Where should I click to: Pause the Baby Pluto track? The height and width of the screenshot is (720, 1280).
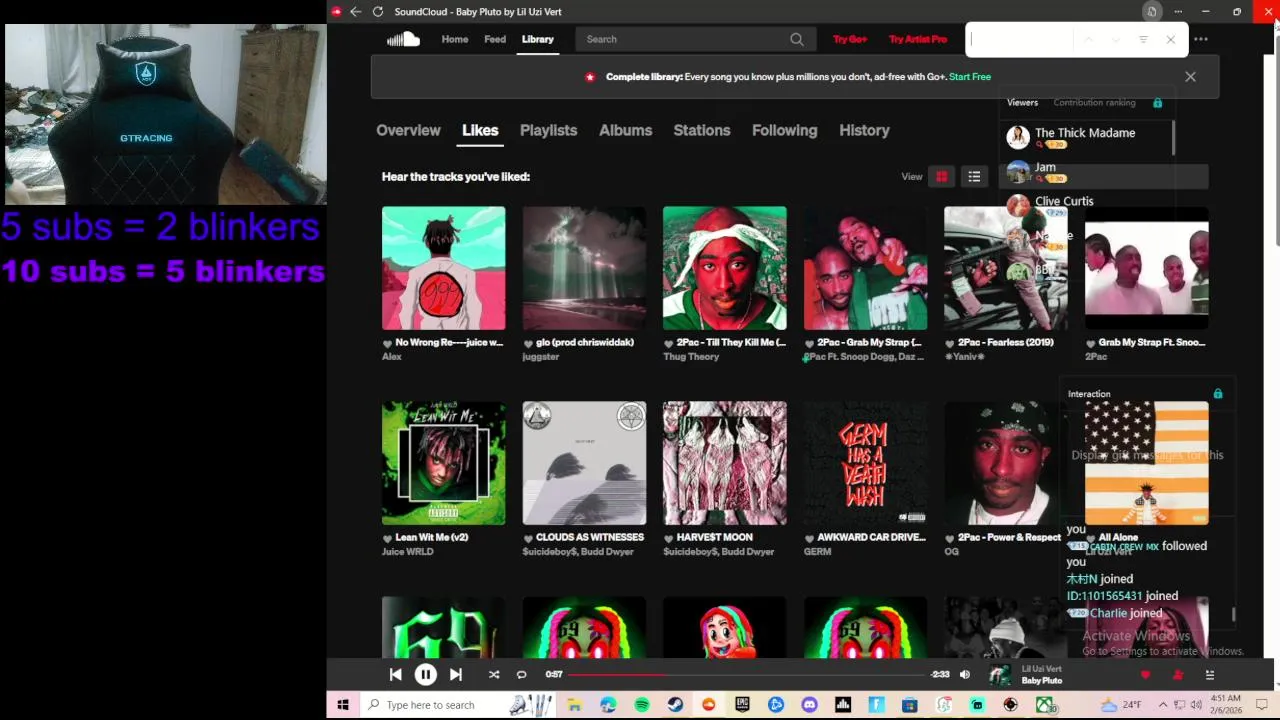[x=425, y=675]
